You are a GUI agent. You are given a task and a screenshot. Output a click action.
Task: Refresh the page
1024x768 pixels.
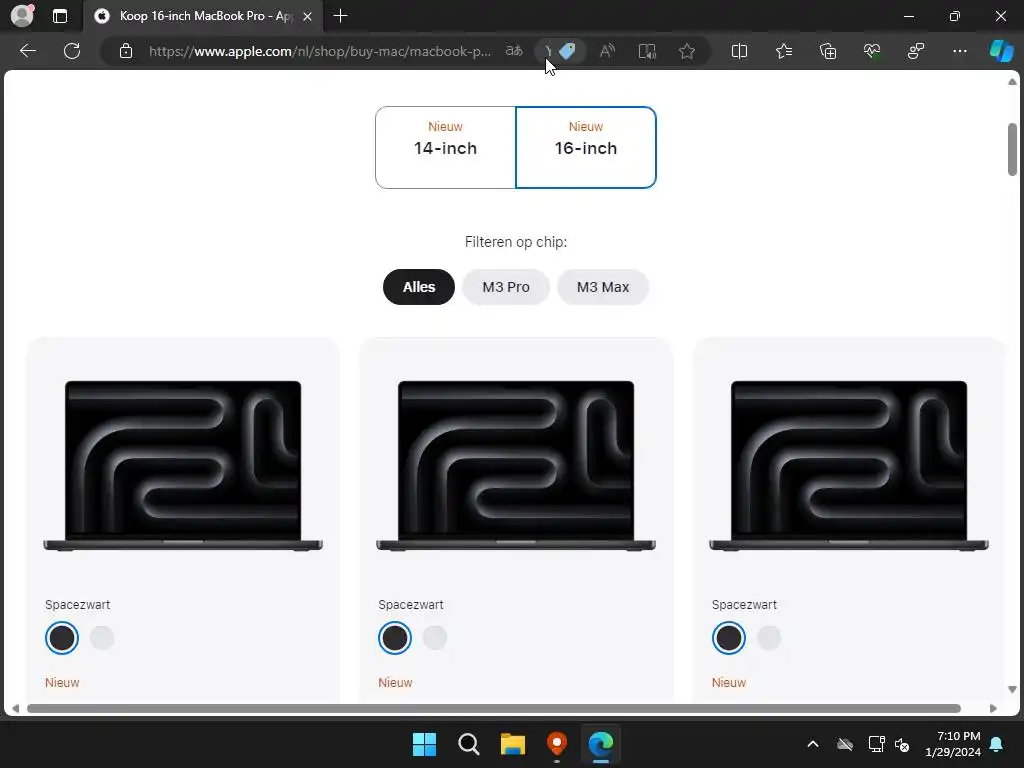click(x=72, y=51)
